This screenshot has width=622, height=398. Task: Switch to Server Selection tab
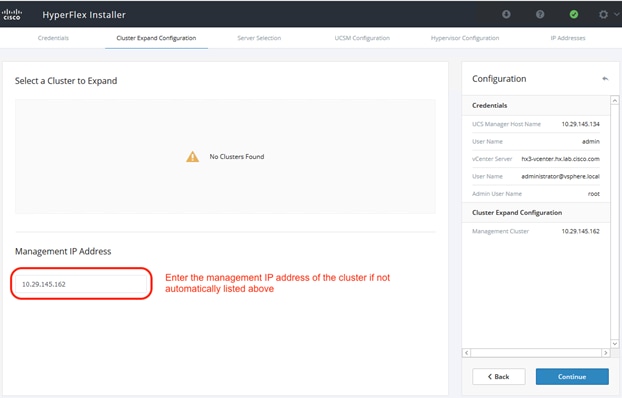tap(259, 38)
